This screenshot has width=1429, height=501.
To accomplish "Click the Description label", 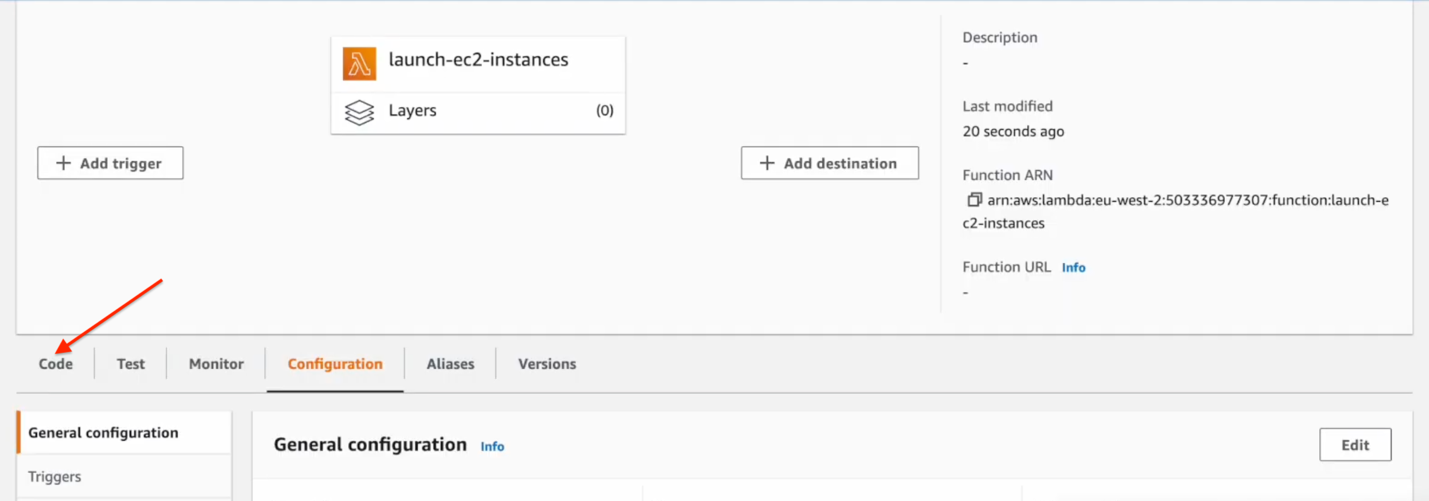I will tap(1000, 38).
